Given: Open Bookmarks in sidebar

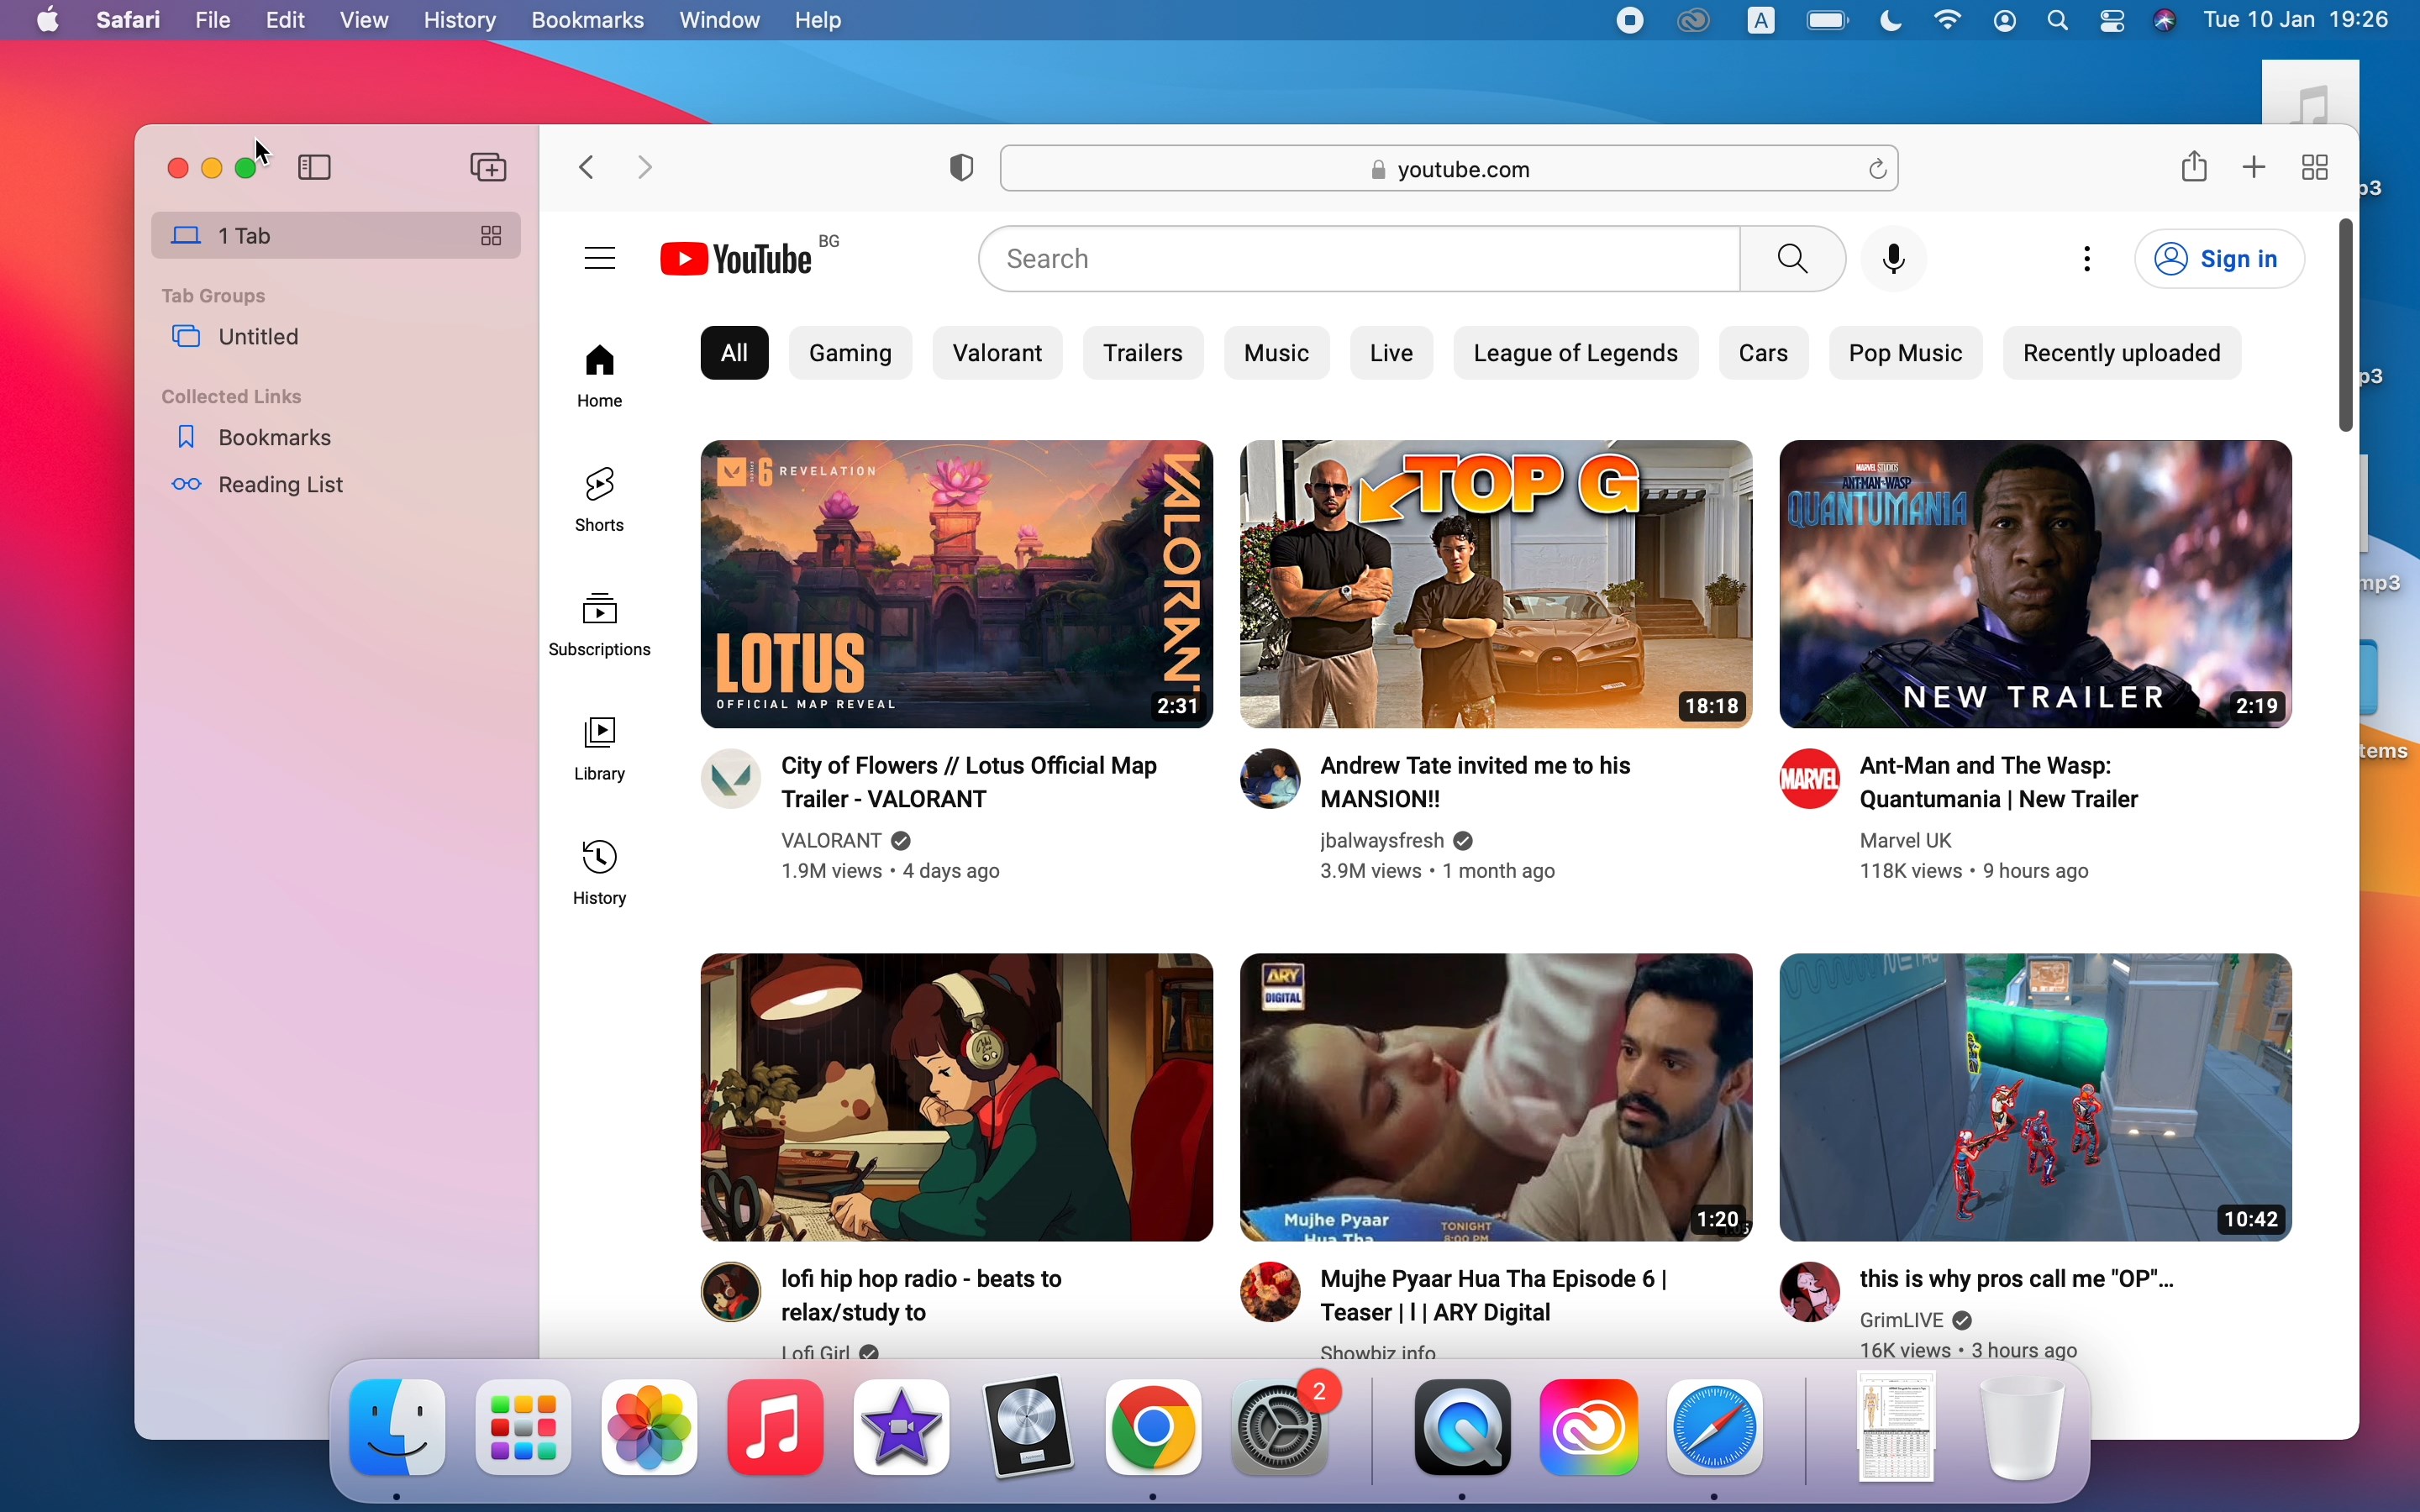Looking at the screenshot, I should pyautogui.click(x=336, y=438).
